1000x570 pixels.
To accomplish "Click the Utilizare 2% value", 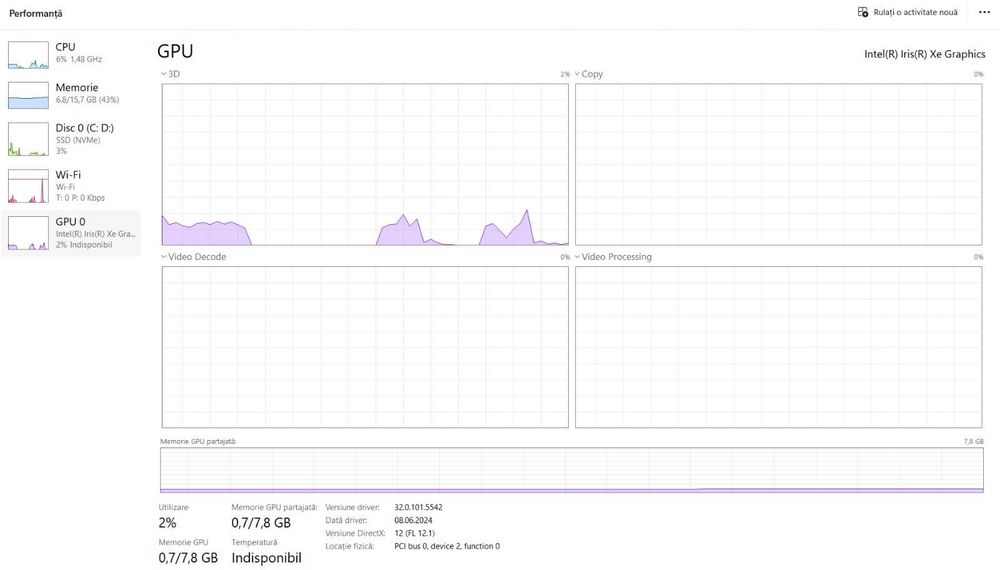I will point(167,523).
